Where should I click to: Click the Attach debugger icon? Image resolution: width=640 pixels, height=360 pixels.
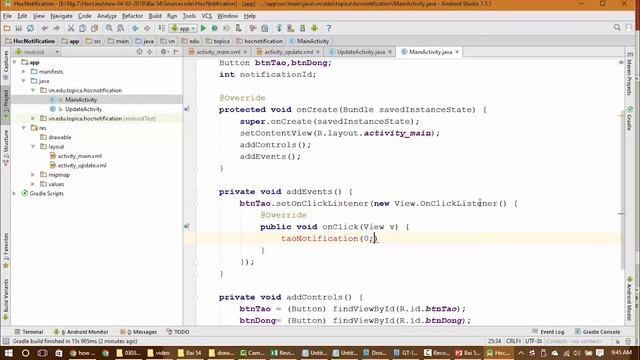pos(238,28)
